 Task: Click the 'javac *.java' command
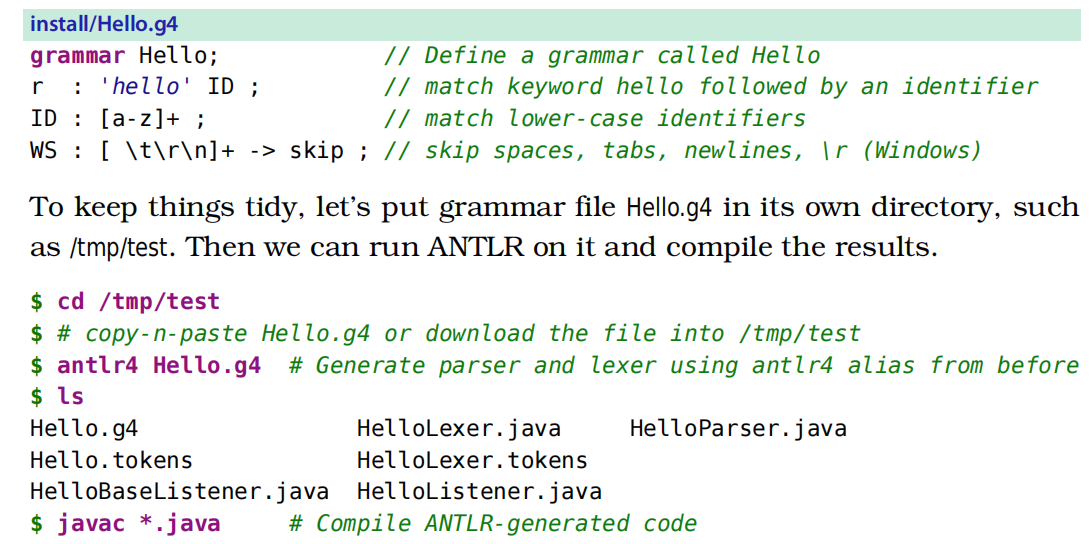[138, 524]
